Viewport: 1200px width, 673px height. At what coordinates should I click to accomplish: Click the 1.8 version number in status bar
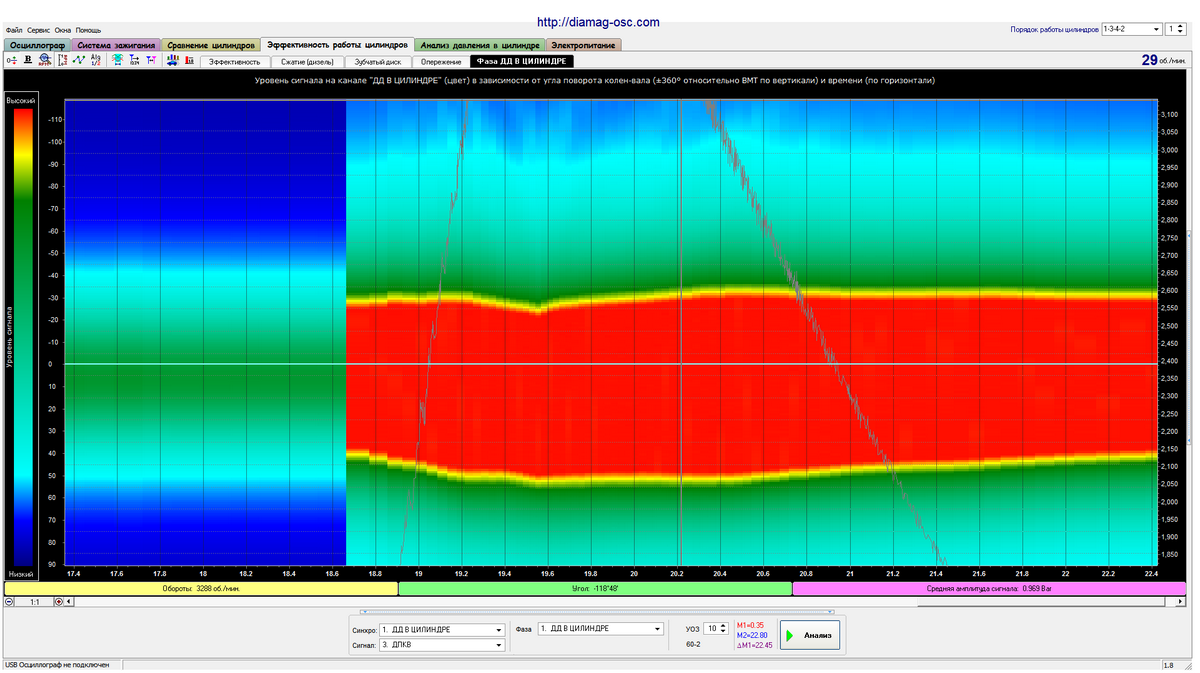coord(1168,665)
